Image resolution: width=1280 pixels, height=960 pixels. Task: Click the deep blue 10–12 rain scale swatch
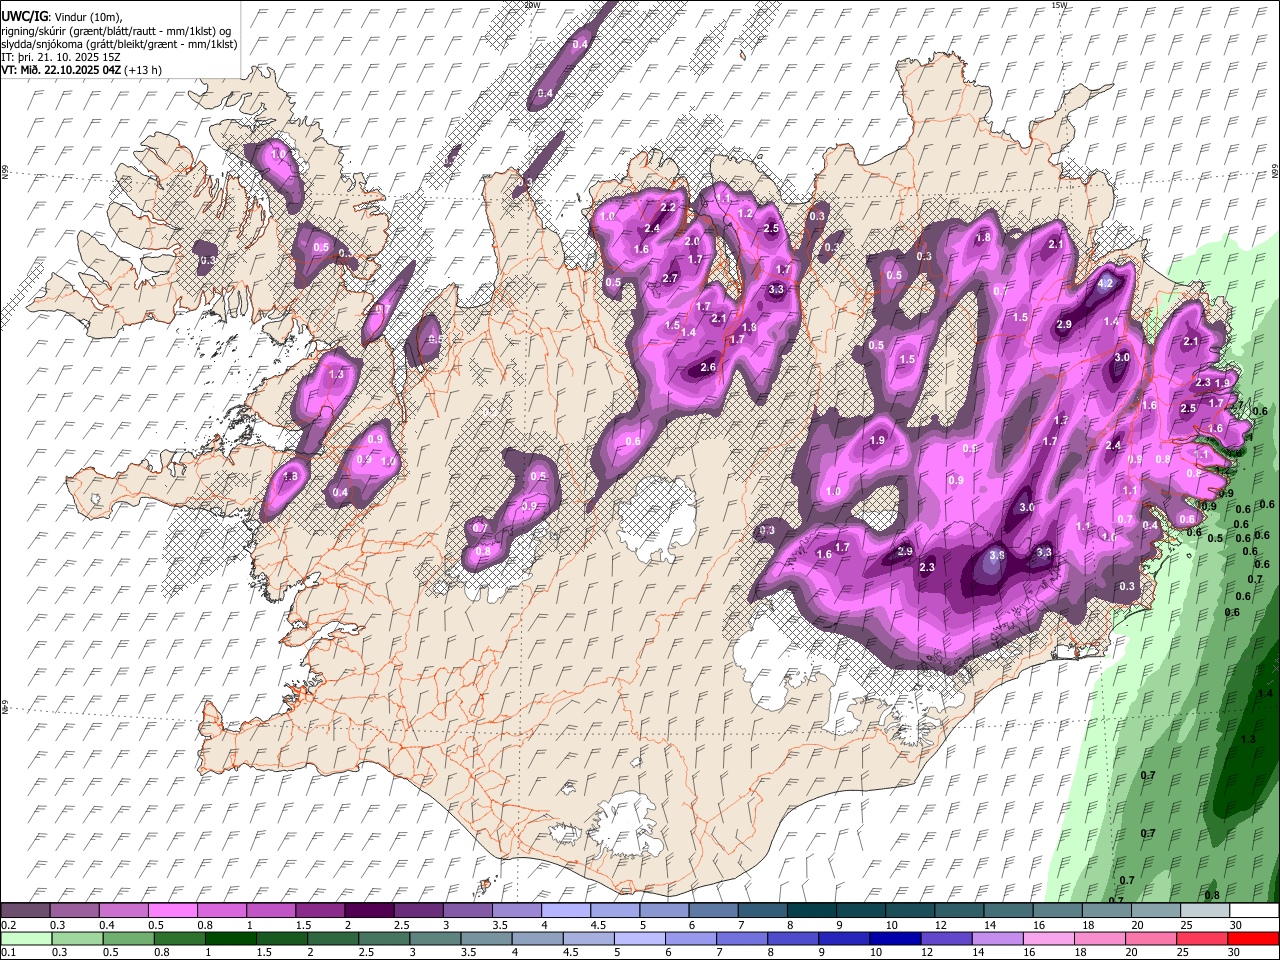894,939
